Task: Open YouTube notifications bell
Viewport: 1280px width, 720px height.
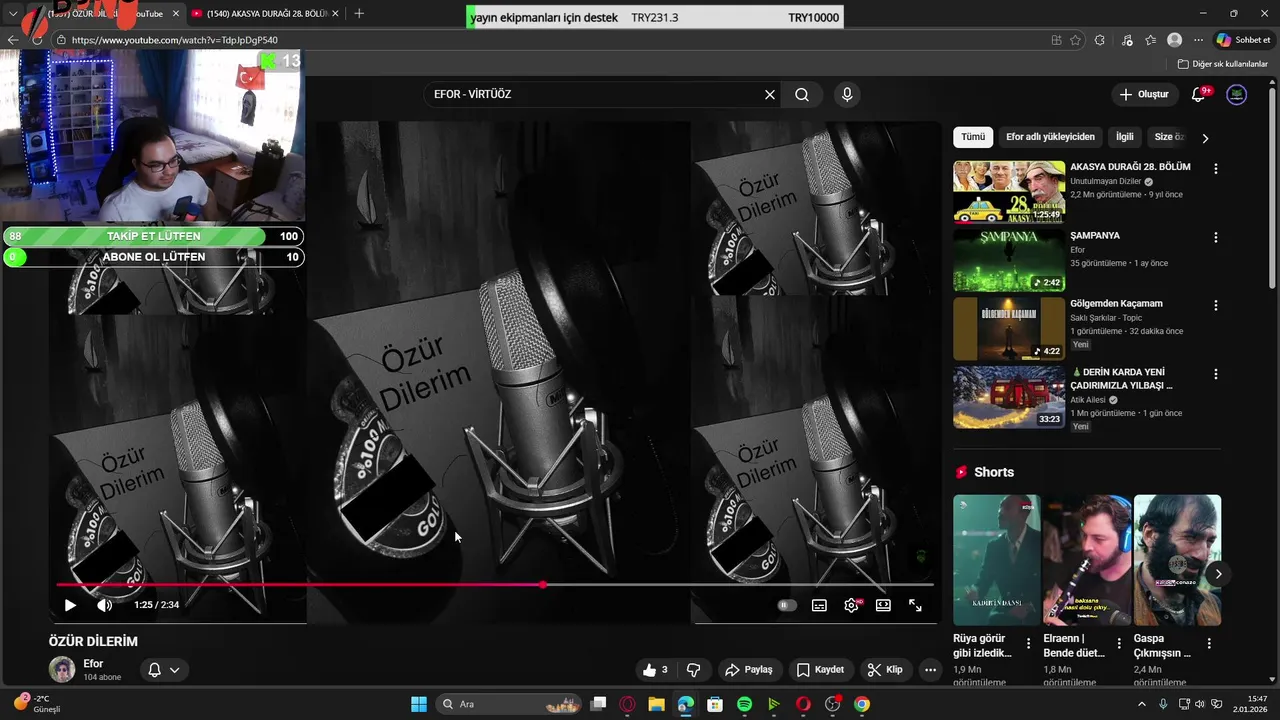Action: point(1199,95)
